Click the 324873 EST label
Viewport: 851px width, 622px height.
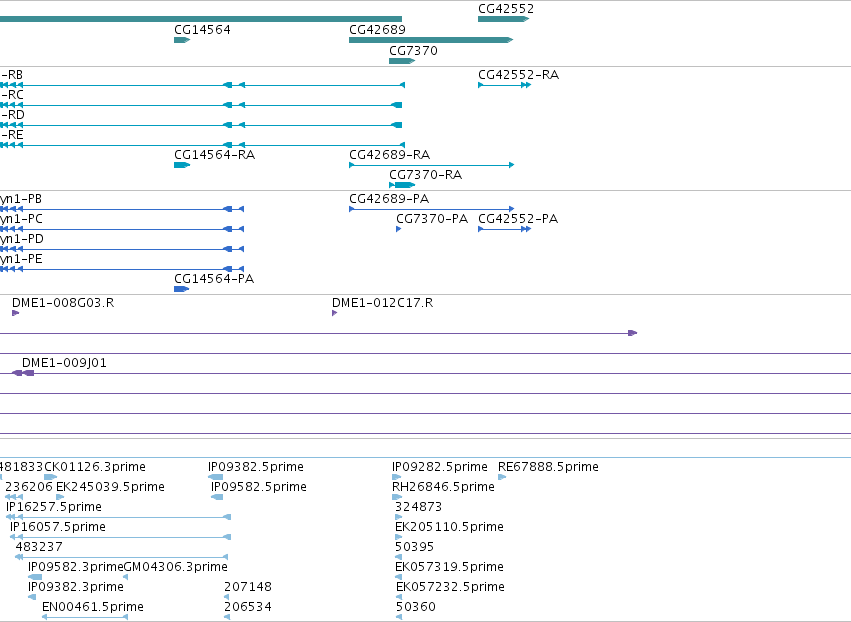pos(418,507)
